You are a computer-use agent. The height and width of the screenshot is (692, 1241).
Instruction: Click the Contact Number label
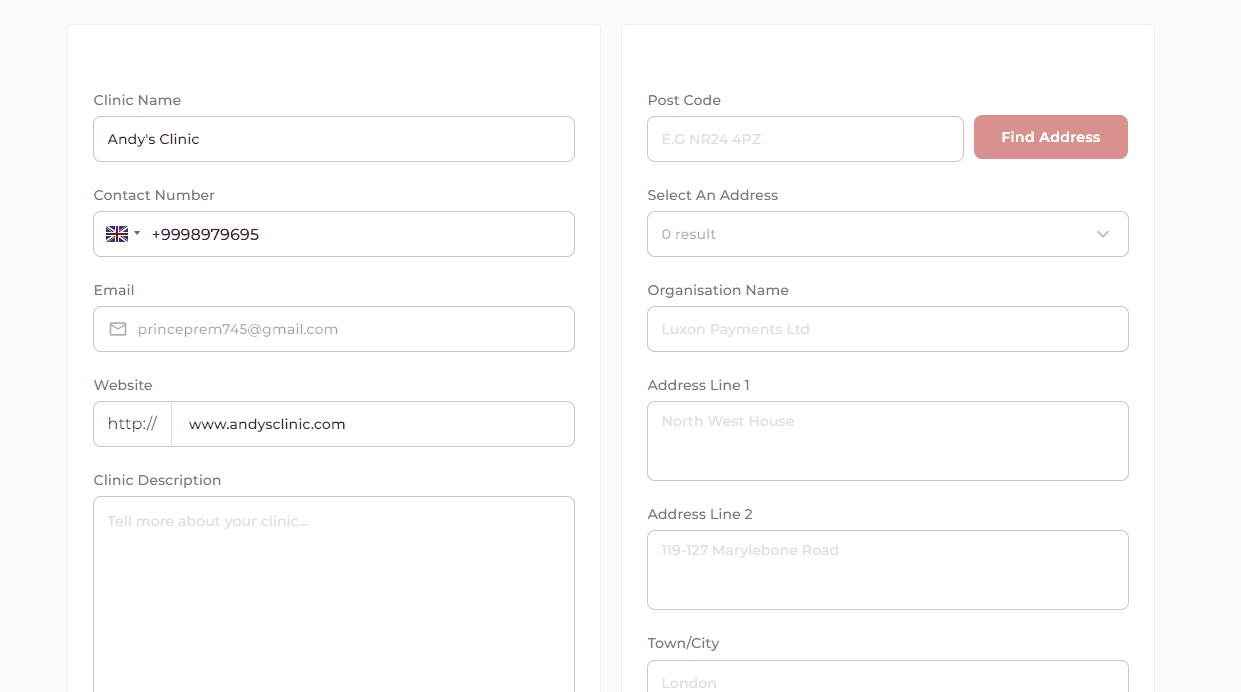pyautogui.click(x=154, y=195)
